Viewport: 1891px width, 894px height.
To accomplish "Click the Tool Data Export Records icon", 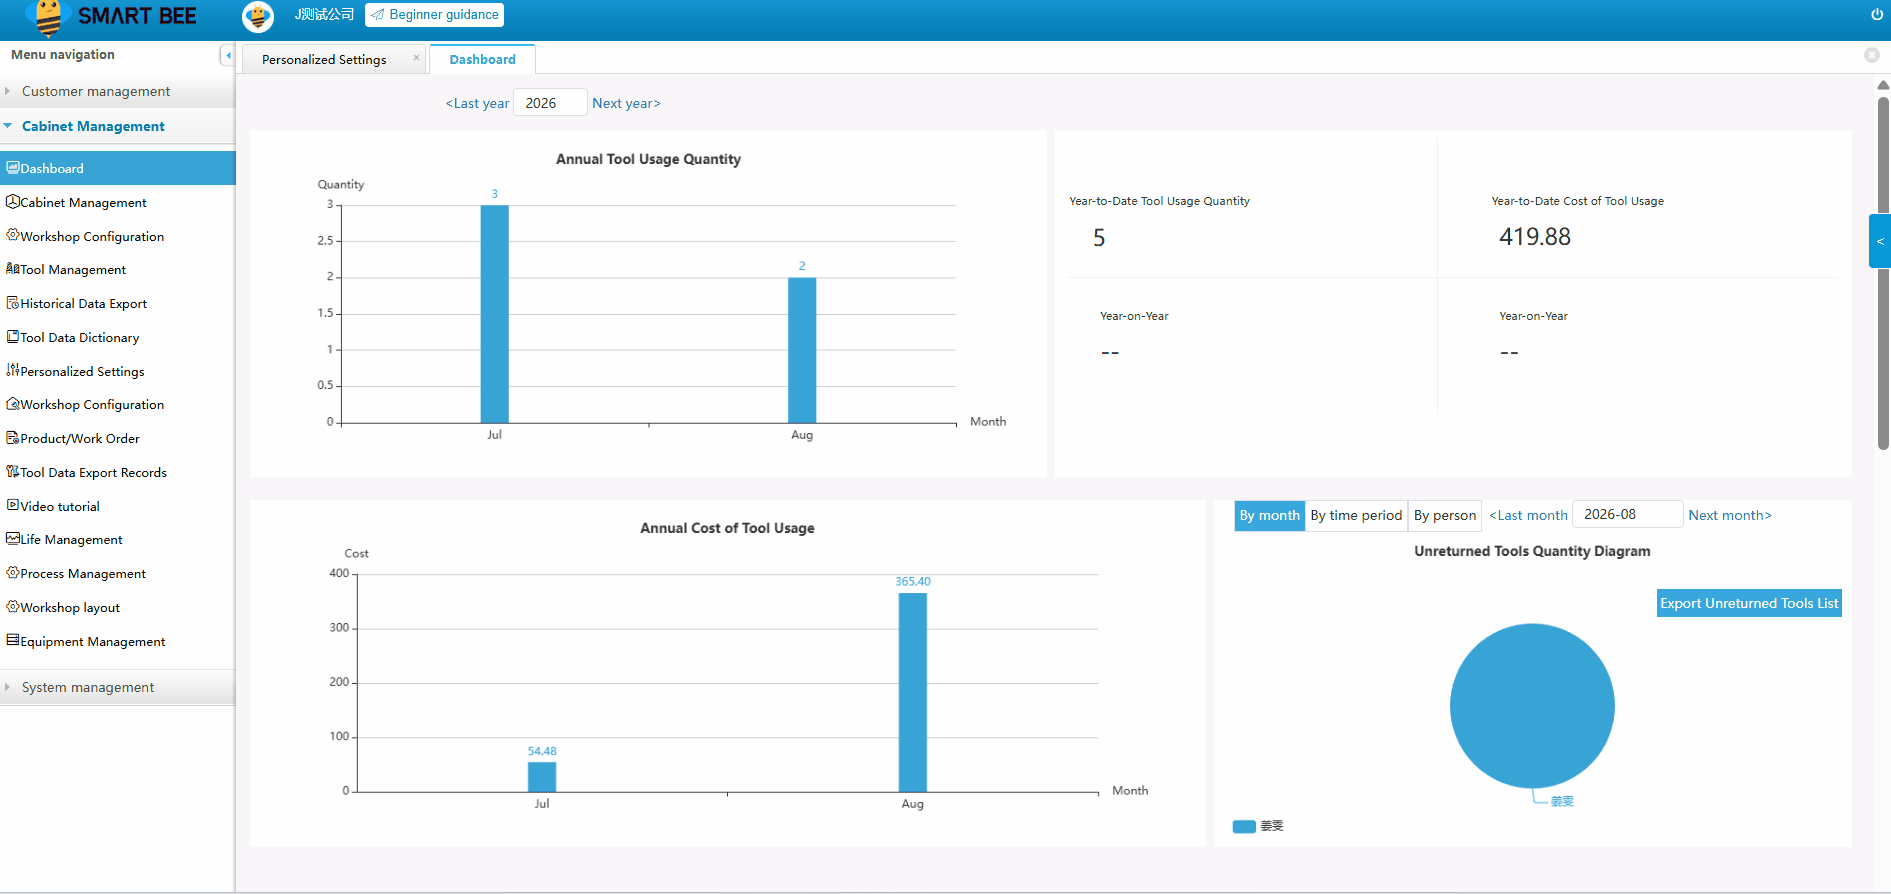I will coord(13,471).
